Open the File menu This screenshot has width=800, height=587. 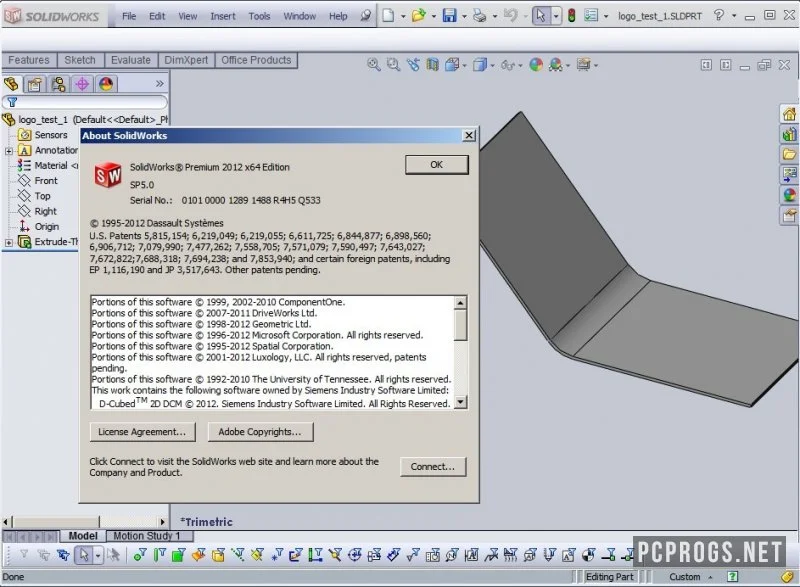click(129, 16)
